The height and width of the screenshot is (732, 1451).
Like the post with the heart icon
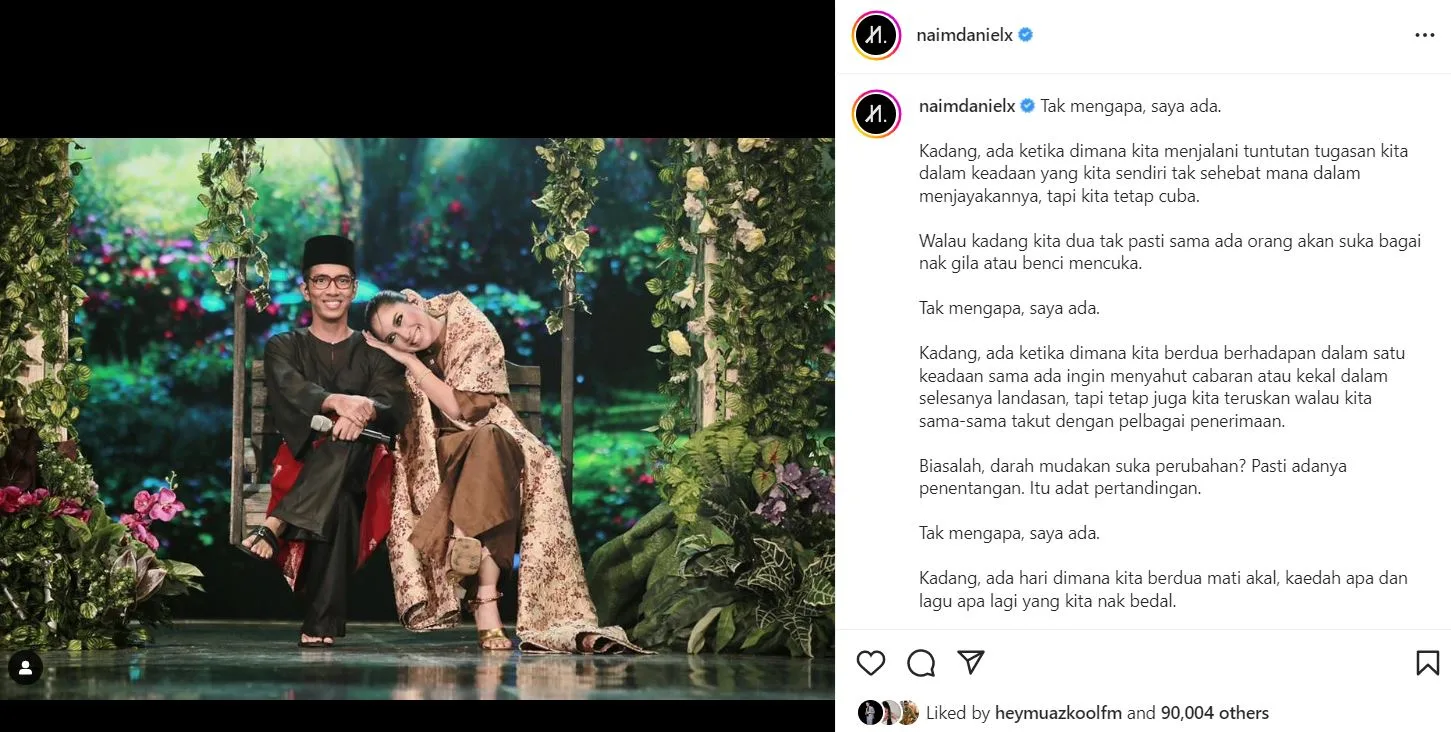(x=871, y=663)
